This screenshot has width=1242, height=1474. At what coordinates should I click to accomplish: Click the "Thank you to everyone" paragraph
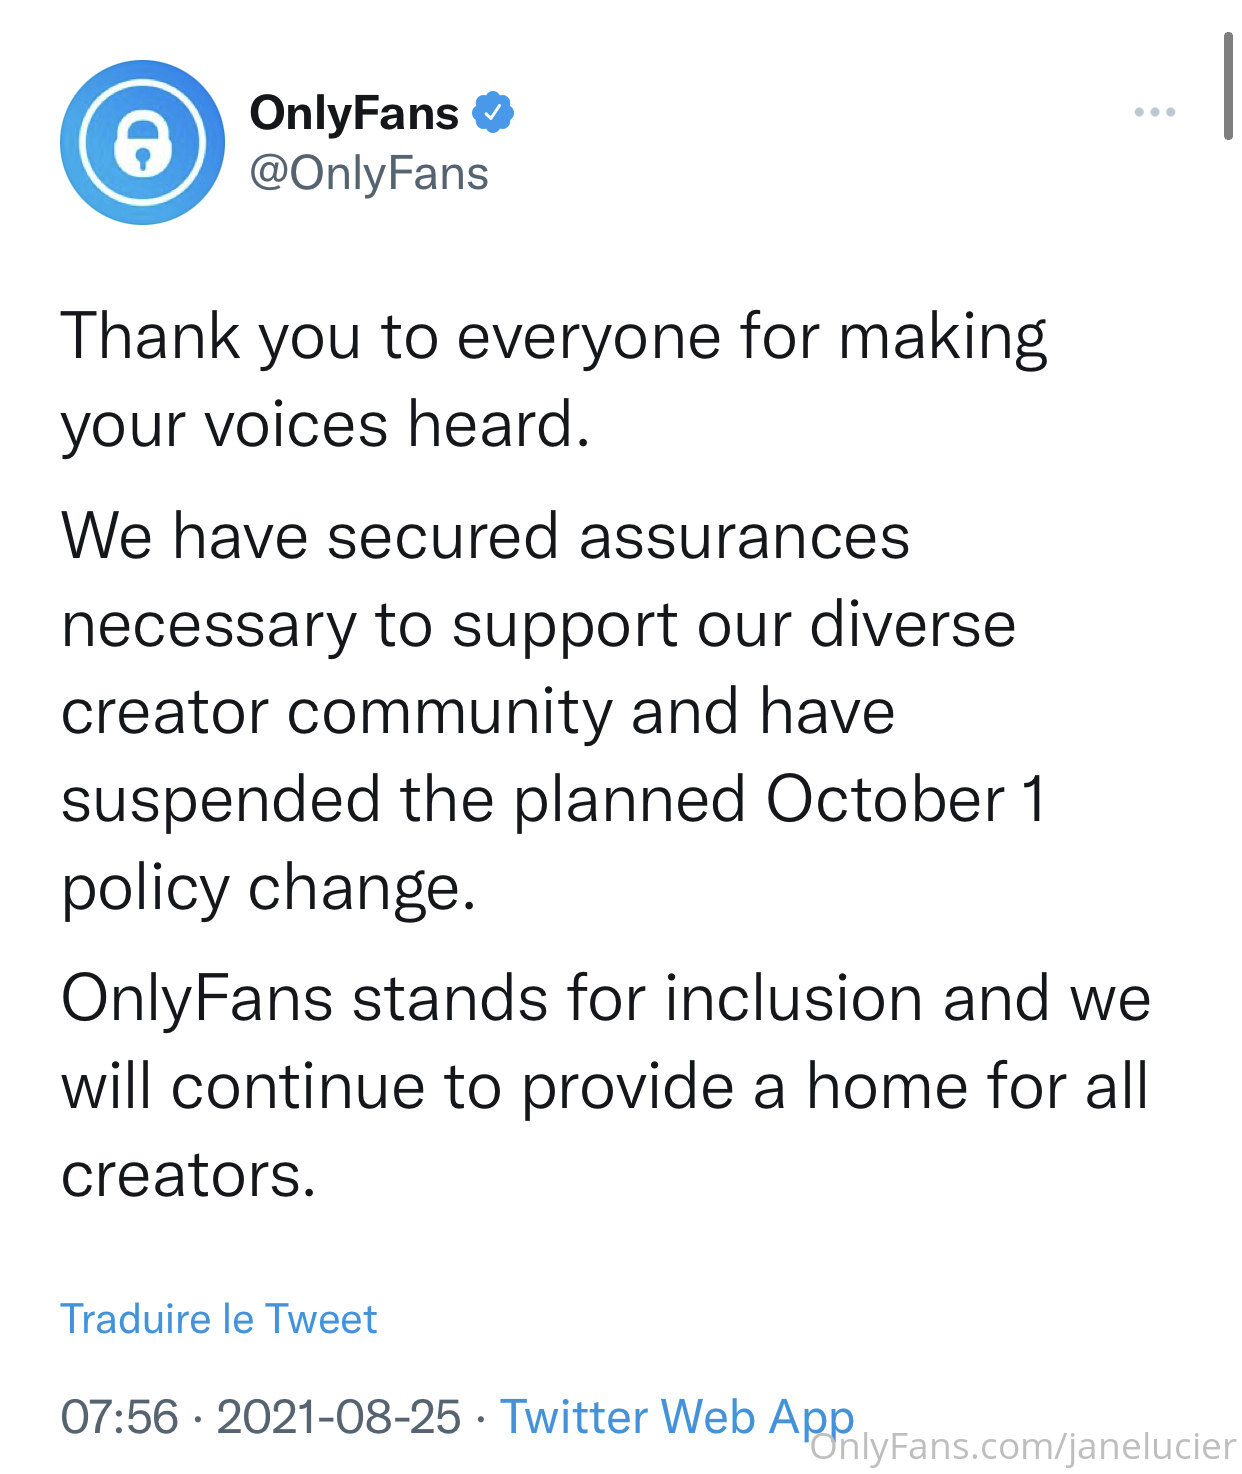click(554, 380)
